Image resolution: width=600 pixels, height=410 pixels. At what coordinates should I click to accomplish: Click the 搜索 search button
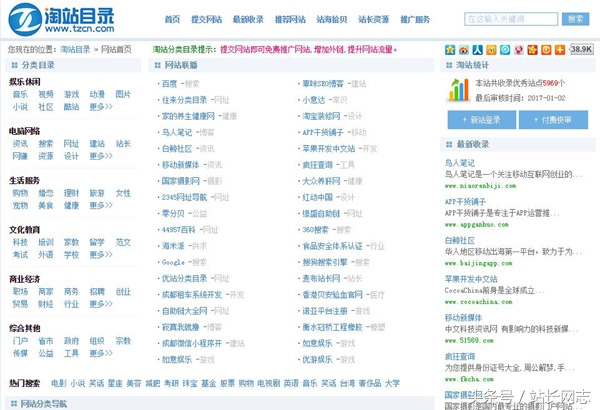(x=575, y=19)
